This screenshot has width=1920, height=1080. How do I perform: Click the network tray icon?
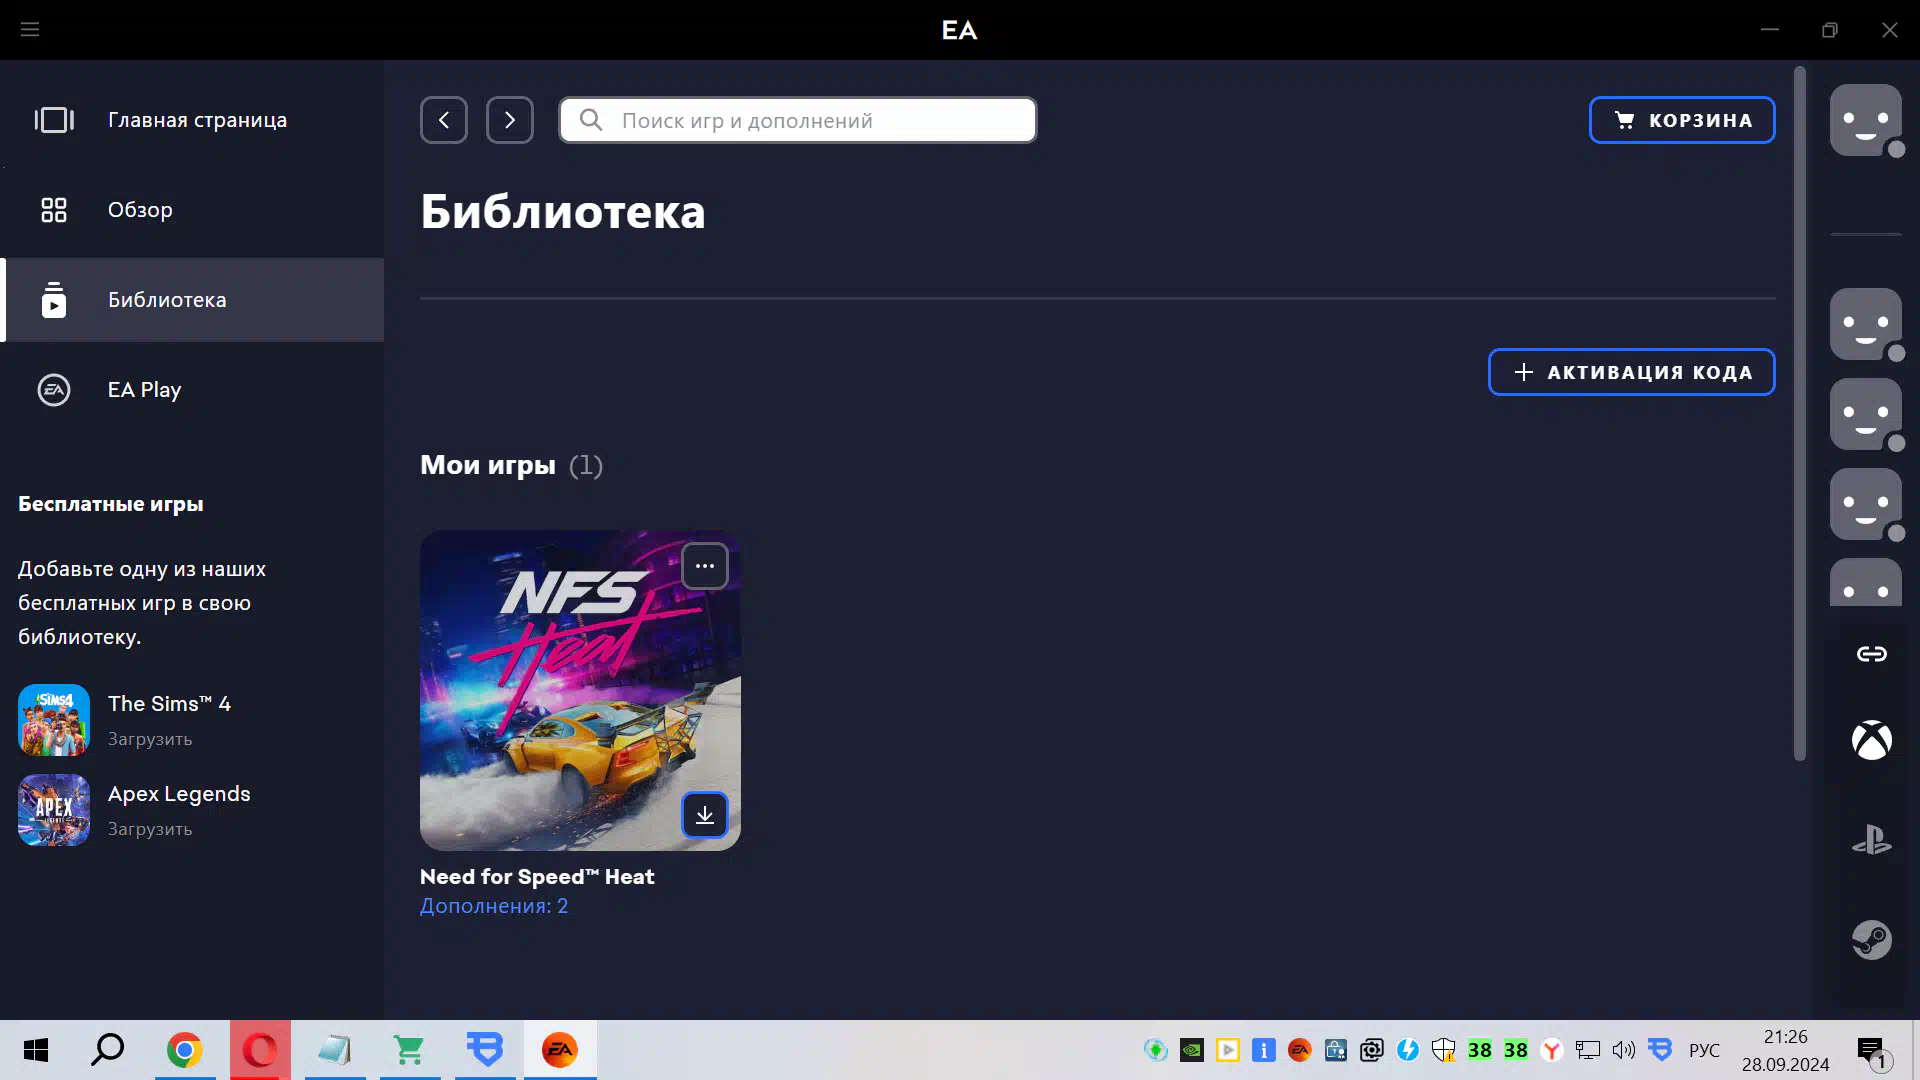pyautogui.click(x=1588, y=1050)
